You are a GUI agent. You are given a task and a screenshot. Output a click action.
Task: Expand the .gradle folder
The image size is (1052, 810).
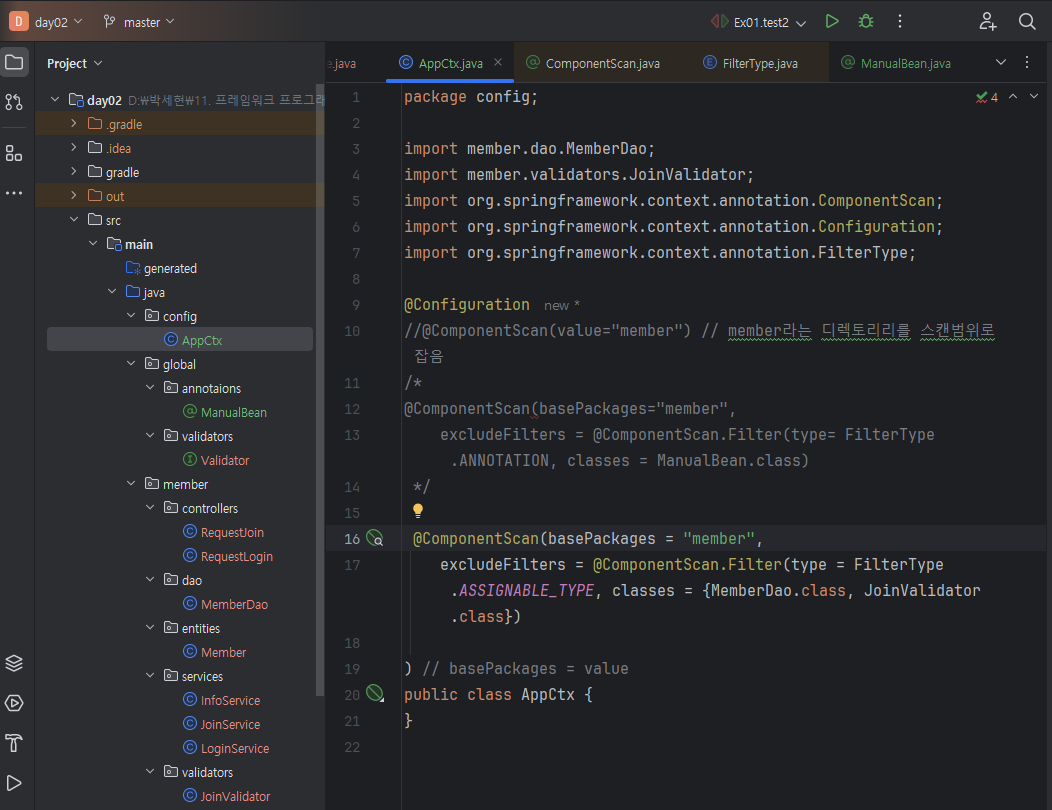[74, 124]
